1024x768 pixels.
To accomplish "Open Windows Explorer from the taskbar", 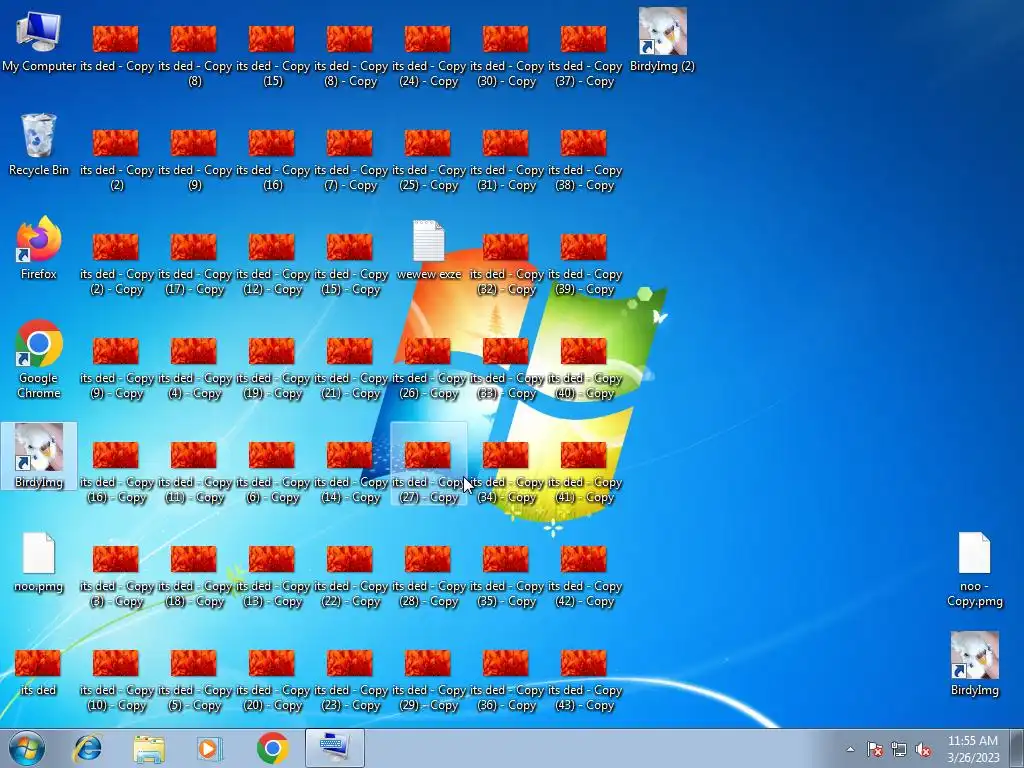I will coord(149,748).
